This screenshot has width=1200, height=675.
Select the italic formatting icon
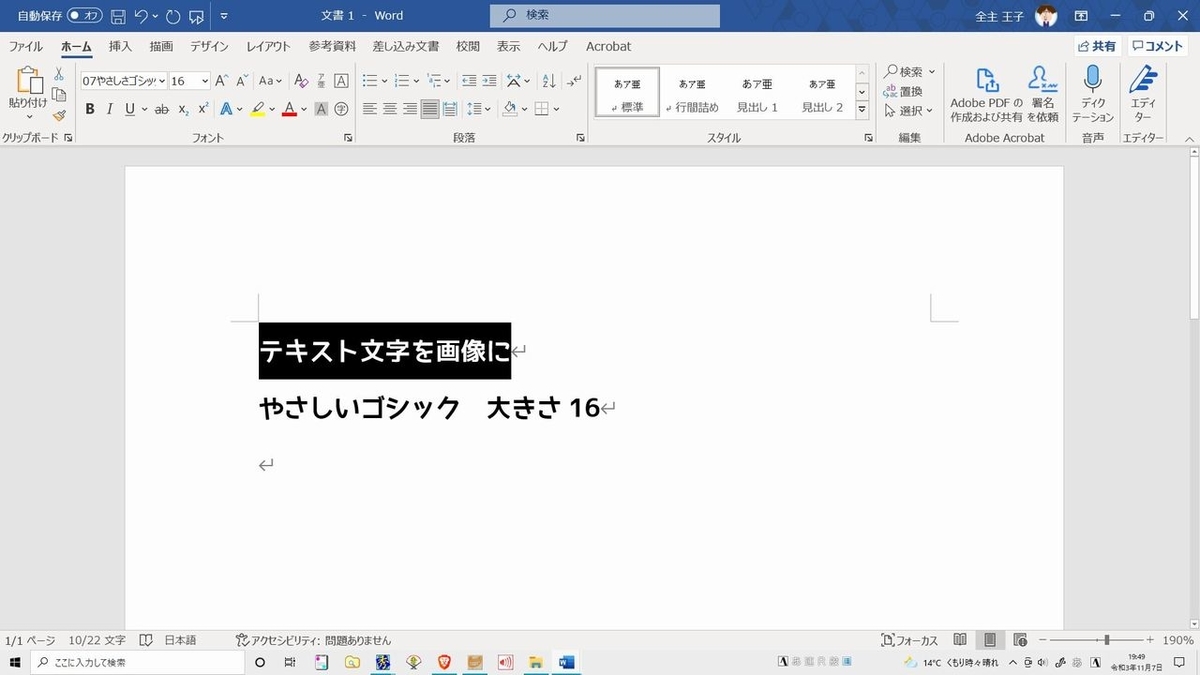(x=109, y=109)
